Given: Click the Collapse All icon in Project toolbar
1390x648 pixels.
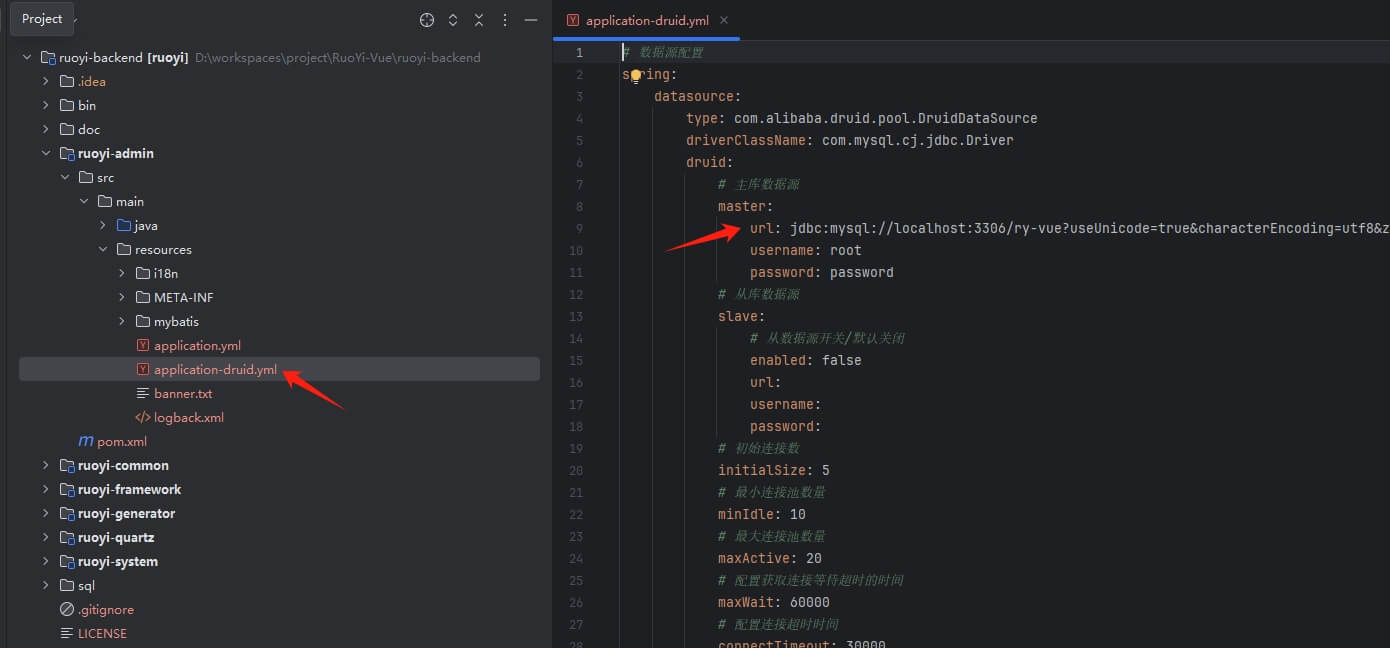Looking at the screenshot, I should tap(479, 20).
